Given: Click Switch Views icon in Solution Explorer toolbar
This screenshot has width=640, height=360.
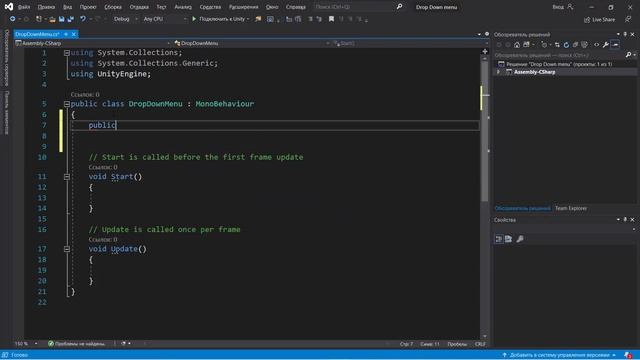Looking at the screenshot, I should 527,45.
